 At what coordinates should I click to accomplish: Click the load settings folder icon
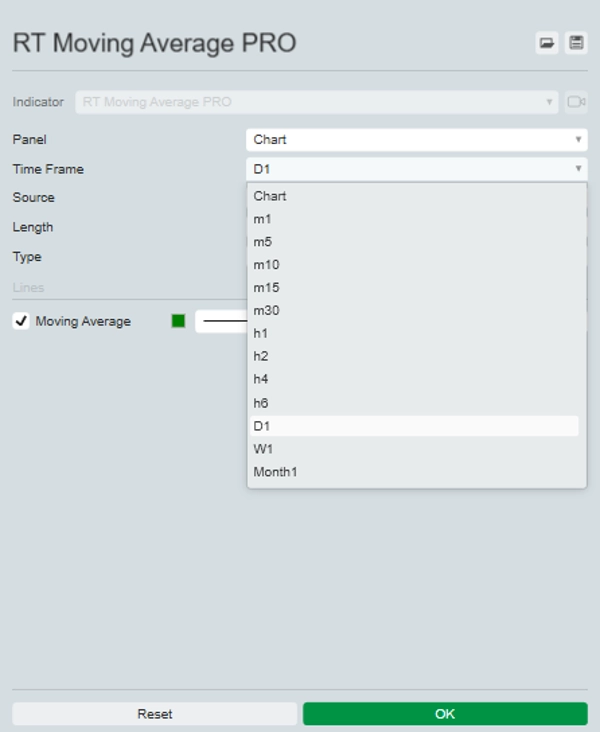coord(547,42)
